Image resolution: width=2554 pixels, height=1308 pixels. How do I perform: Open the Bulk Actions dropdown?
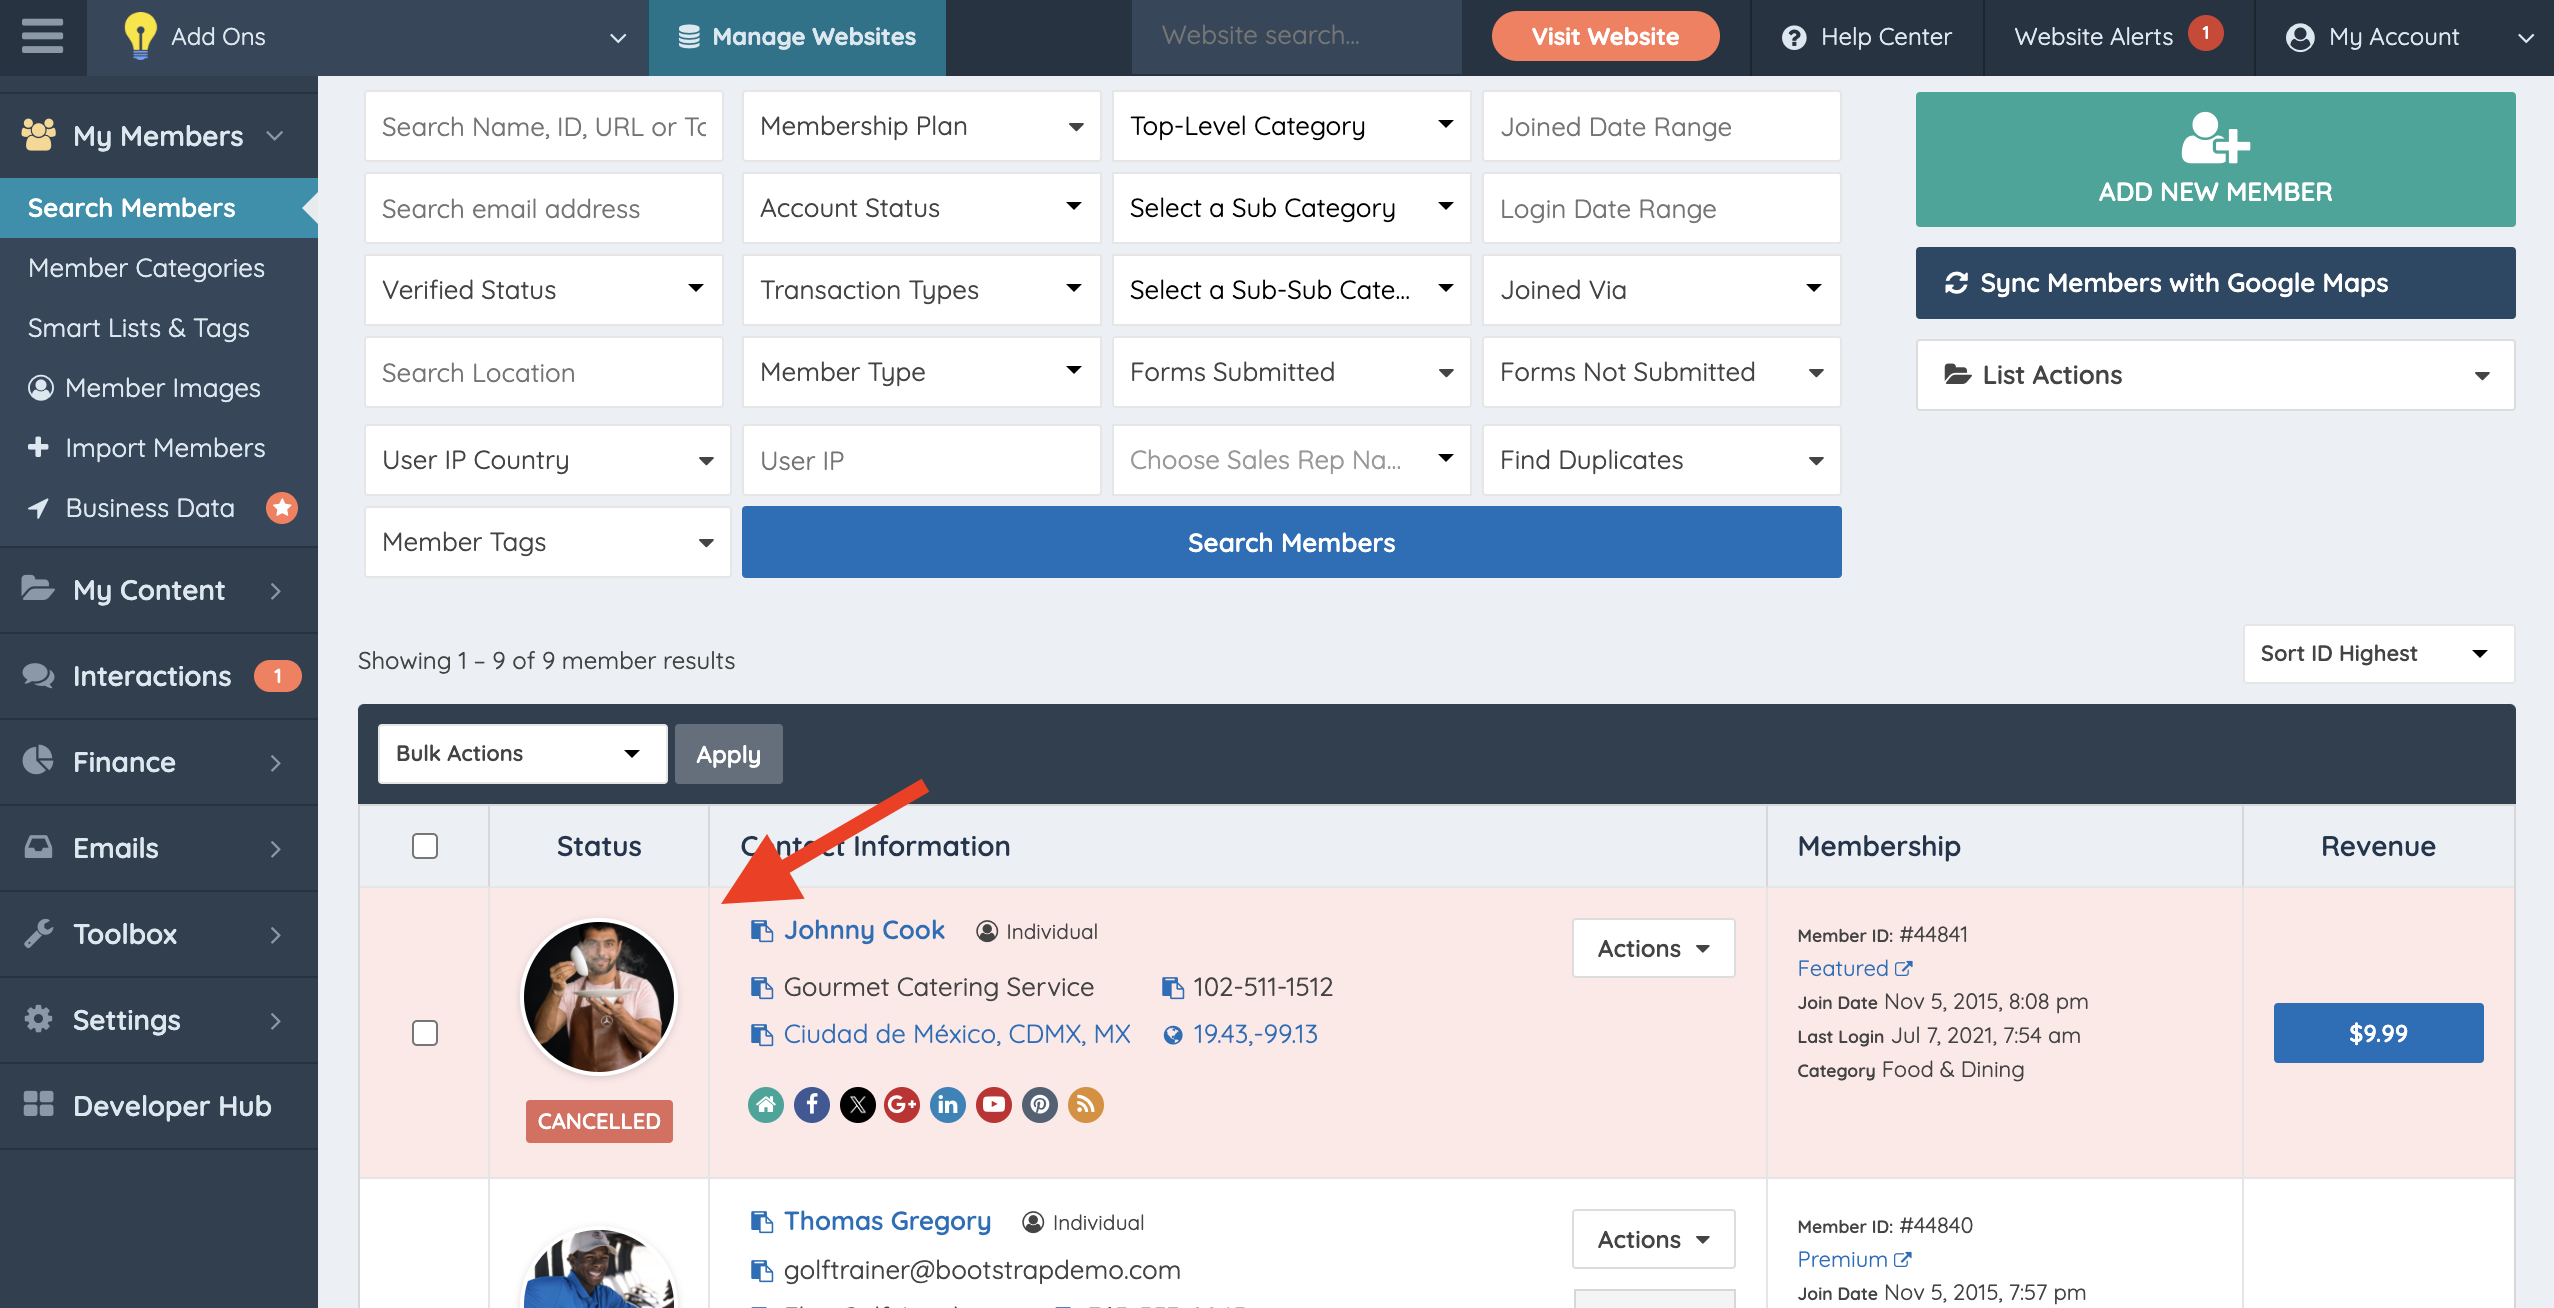point(522,754)
